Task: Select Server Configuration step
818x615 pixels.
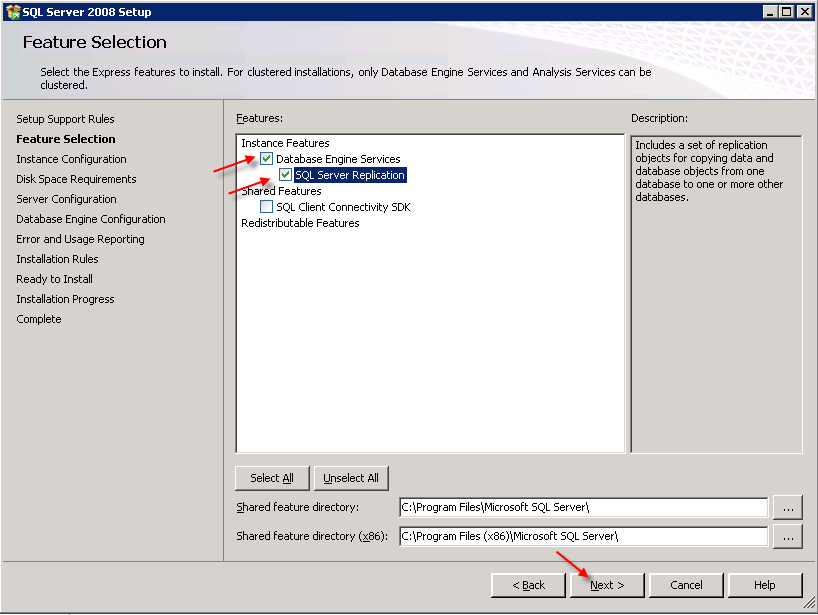Action: pos(66,199)
